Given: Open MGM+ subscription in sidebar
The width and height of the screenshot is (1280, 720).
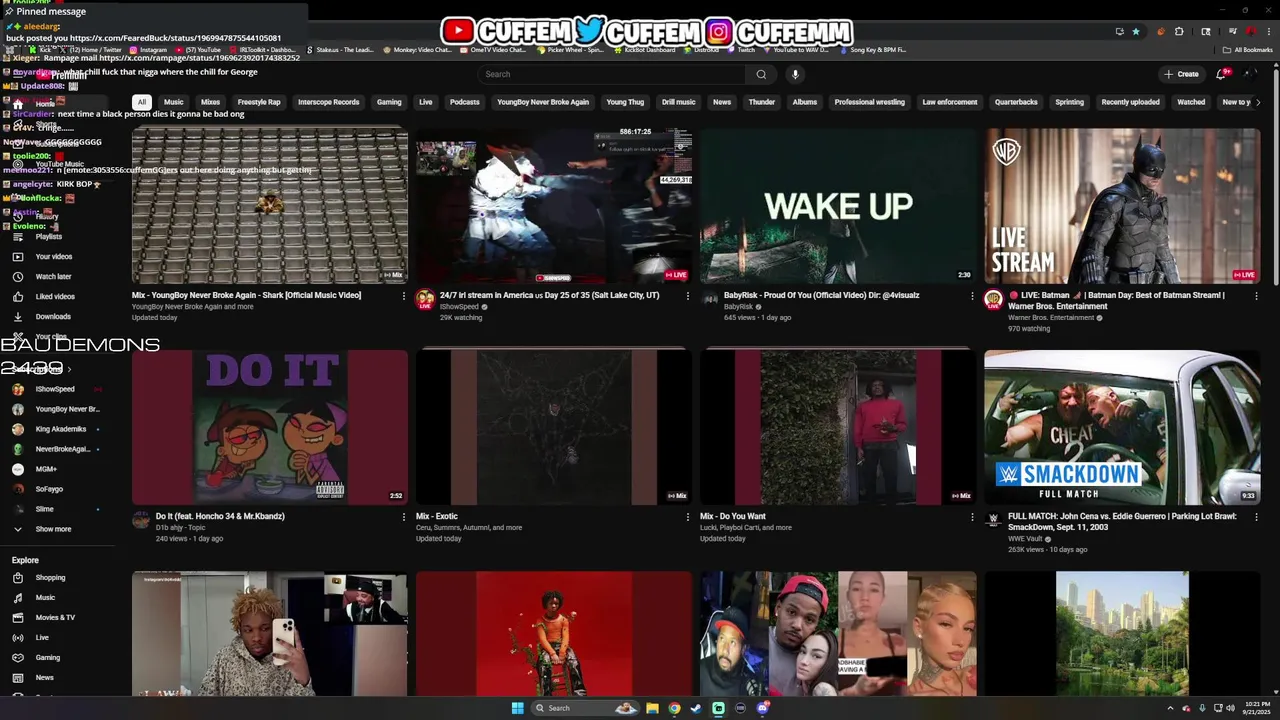Looking at the screenshot, I should click(46, 469).
